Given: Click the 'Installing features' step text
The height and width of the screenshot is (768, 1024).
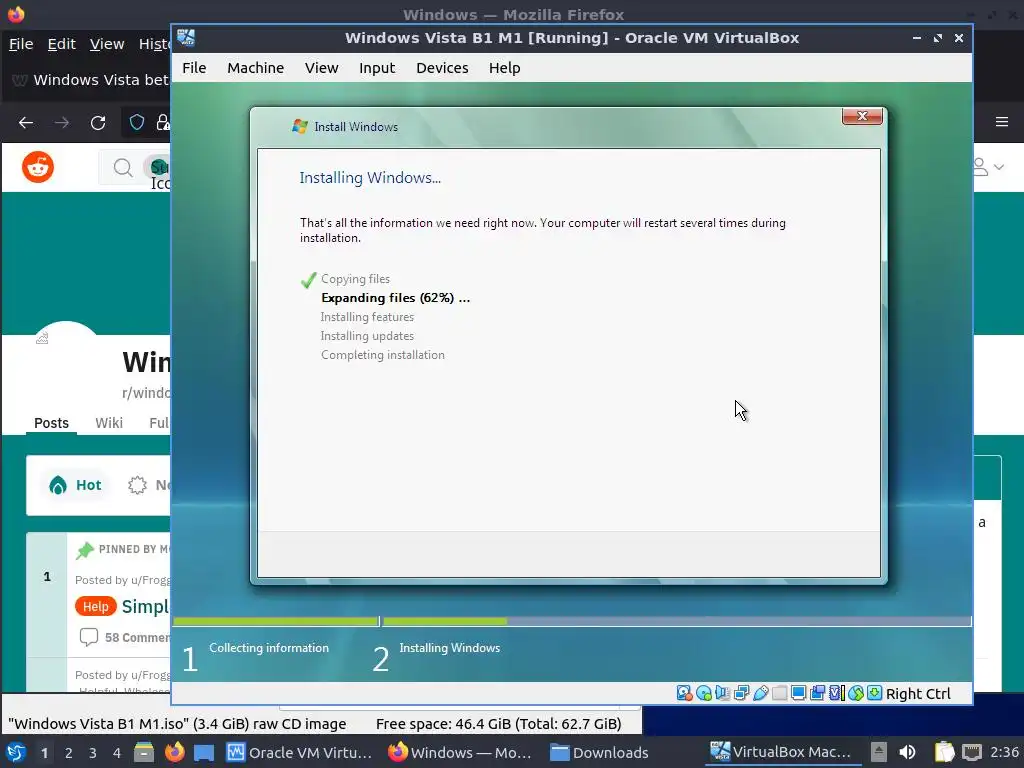Looking at the screenshot, I should coord(367,317).
